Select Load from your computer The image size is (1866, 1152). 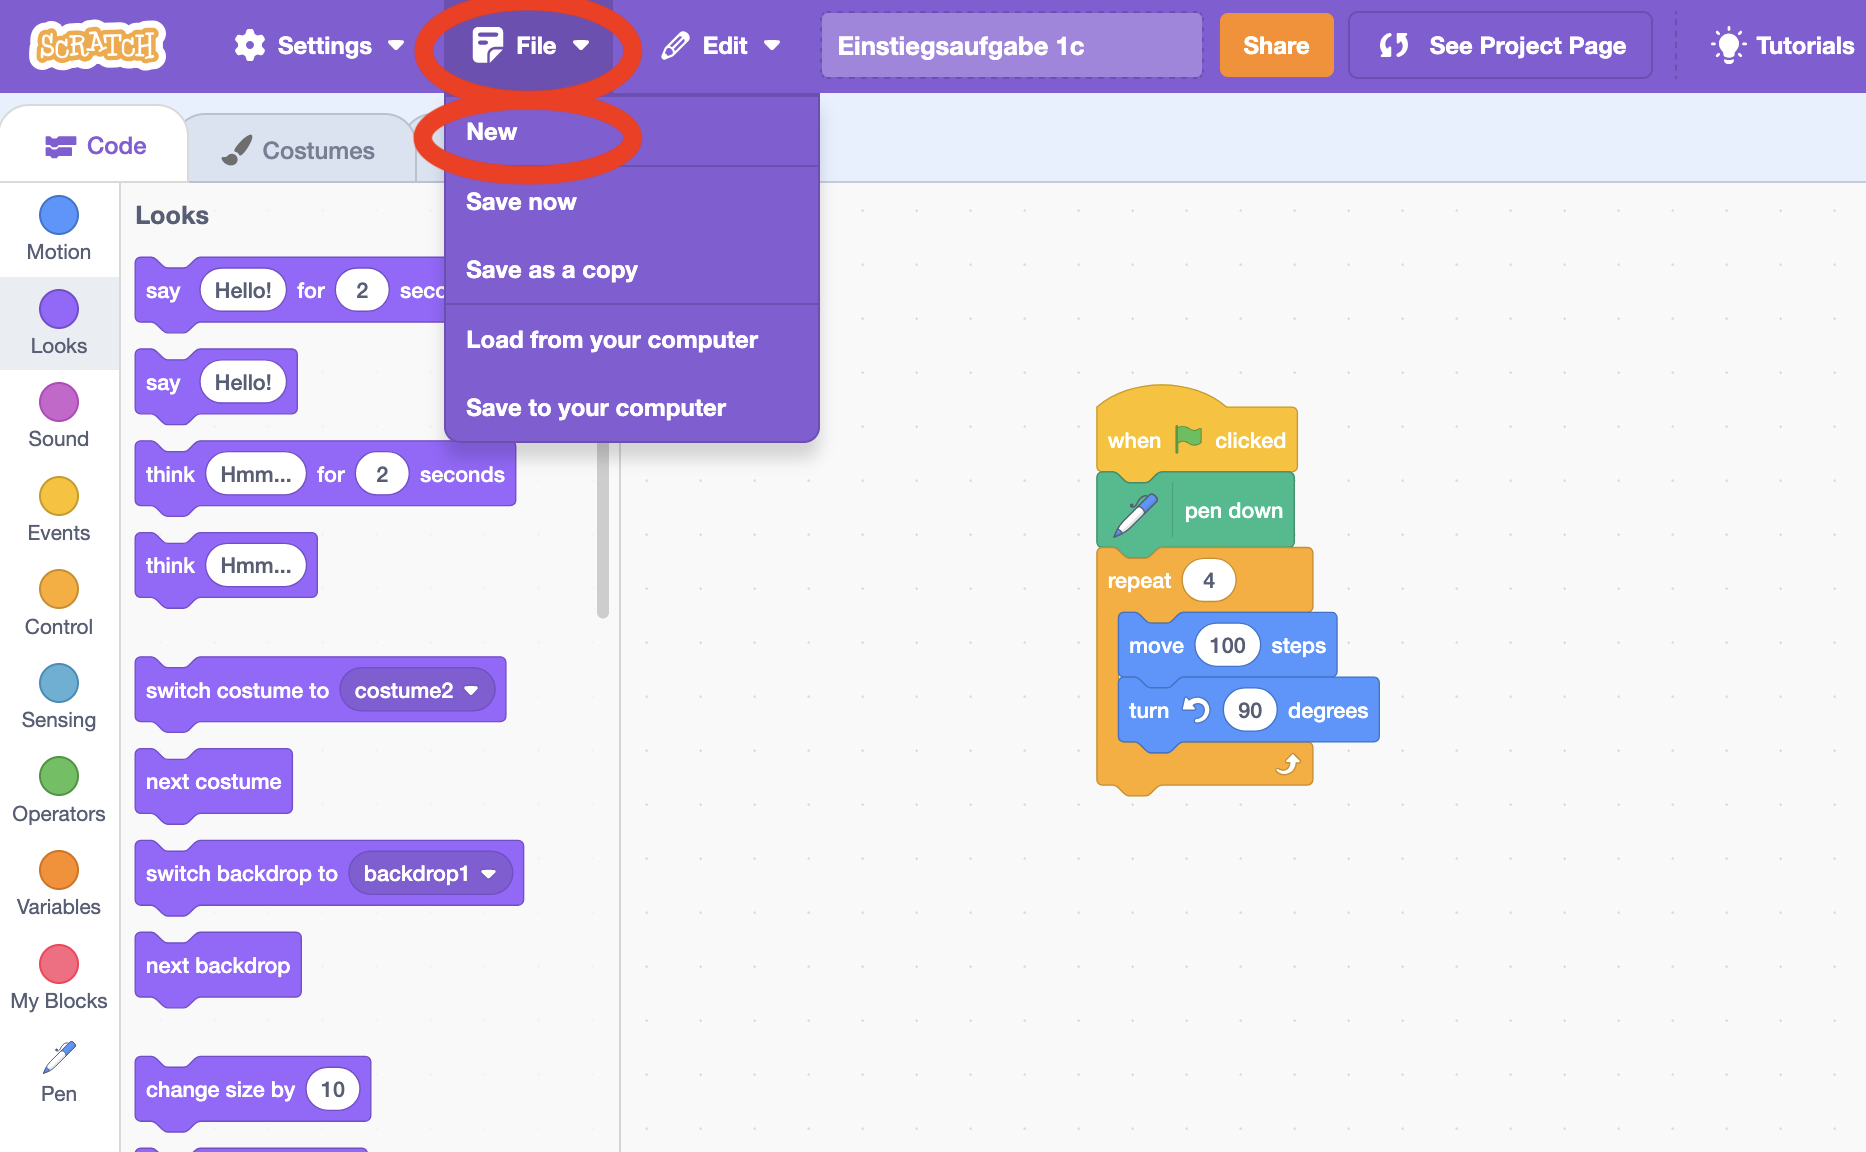(x=612, y=340)
